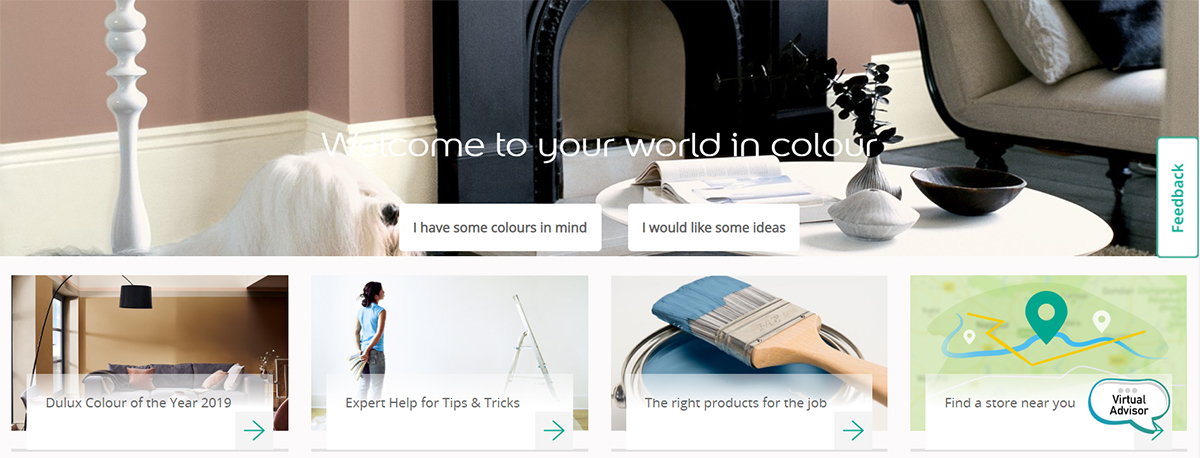Click the small white map pin on the right
The image size is (1200, 458).
(1101, 322)
